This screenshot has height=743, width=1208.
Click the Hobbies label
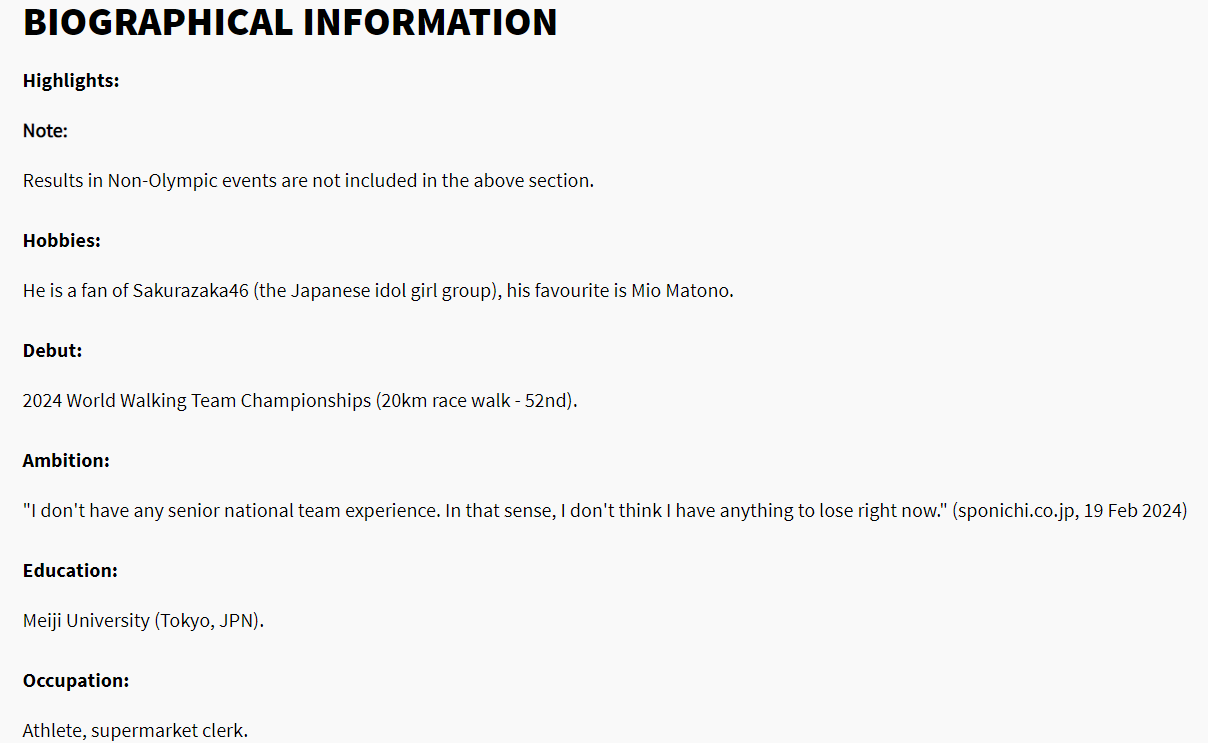62,241
